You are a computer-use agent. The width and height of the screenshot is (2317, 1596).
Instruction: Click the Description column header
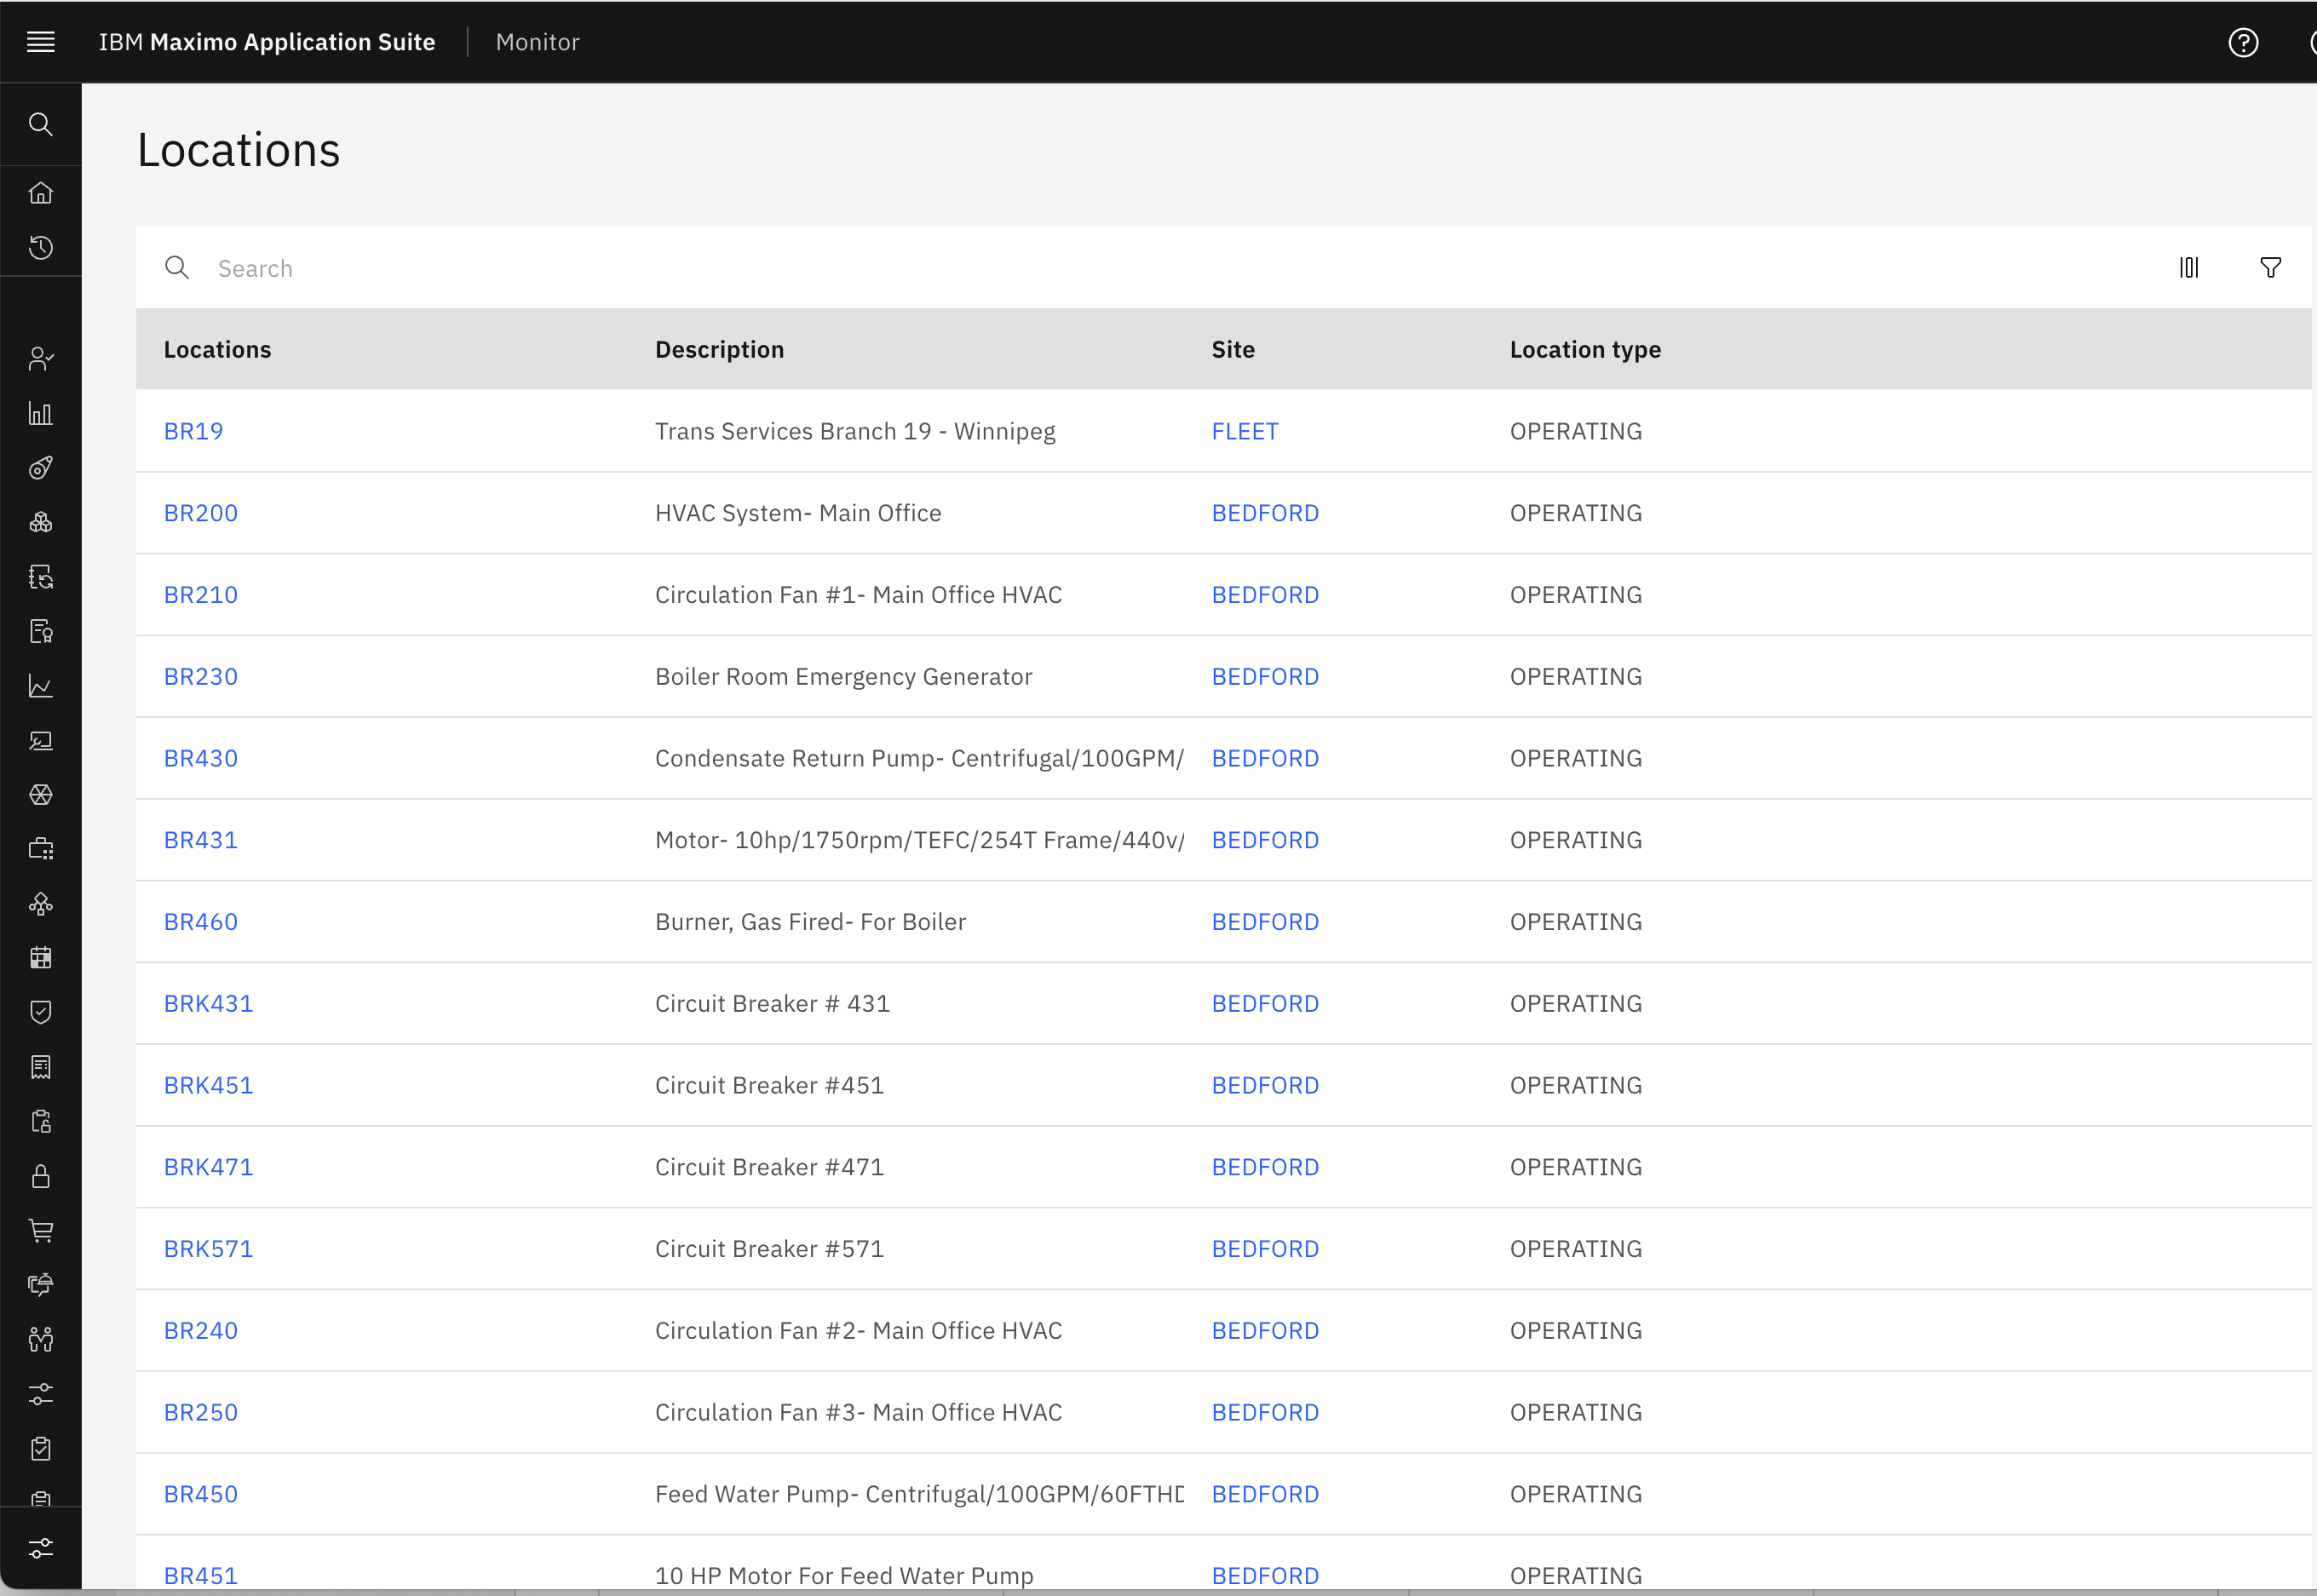pyautogui.click(x=719, y=349)
